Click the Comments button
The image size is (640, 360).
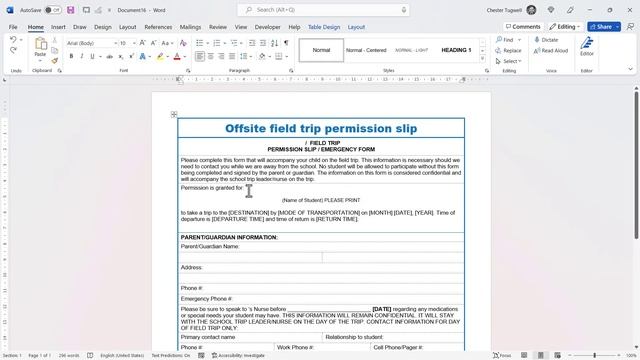point(523,27)
